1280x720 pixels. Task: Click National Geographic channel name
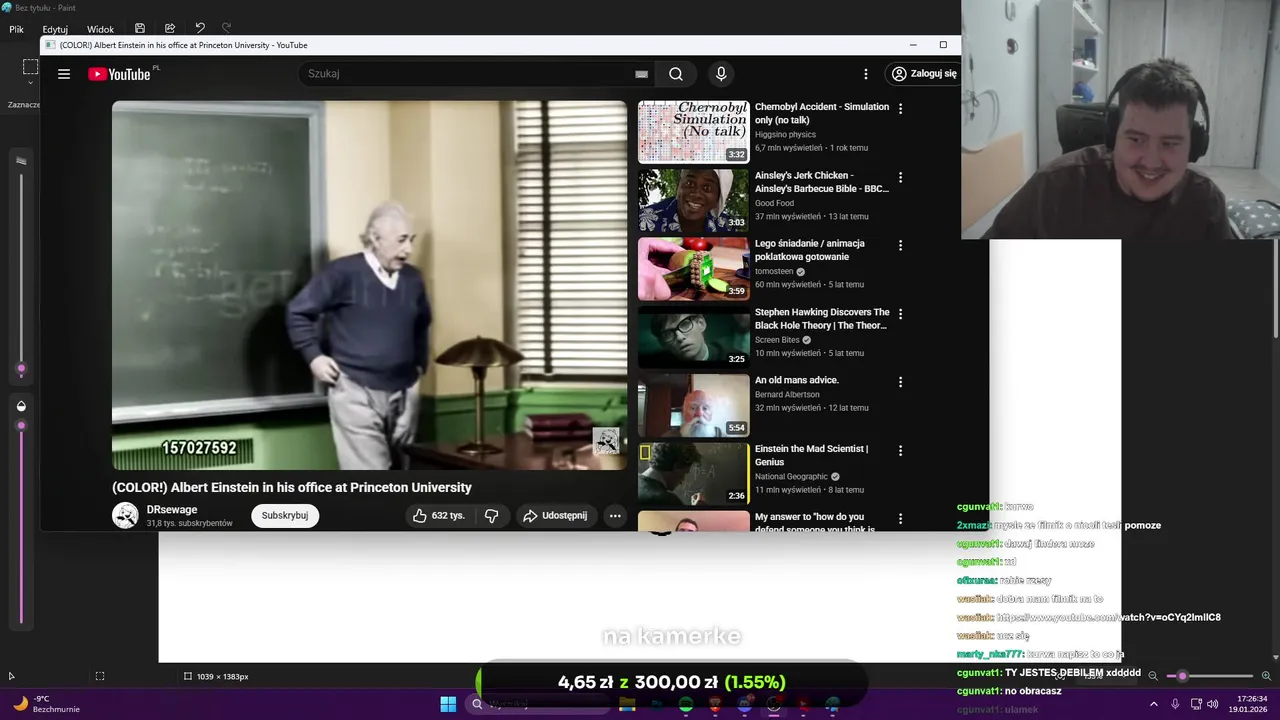(791, 477)
